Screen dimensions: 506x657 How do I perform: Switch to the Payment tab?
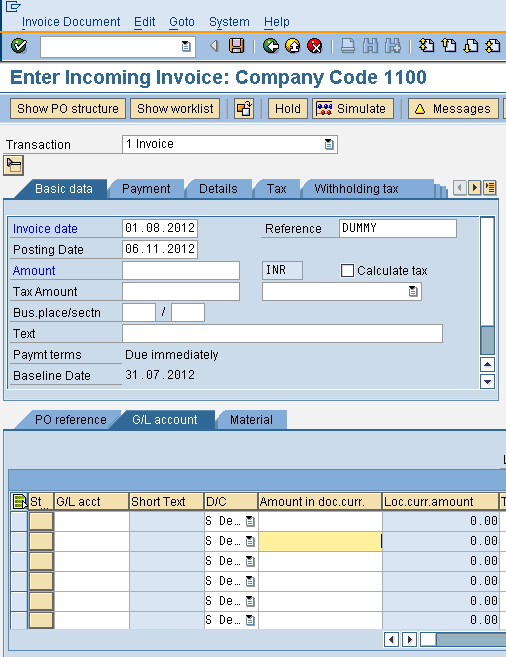[146, 189]
